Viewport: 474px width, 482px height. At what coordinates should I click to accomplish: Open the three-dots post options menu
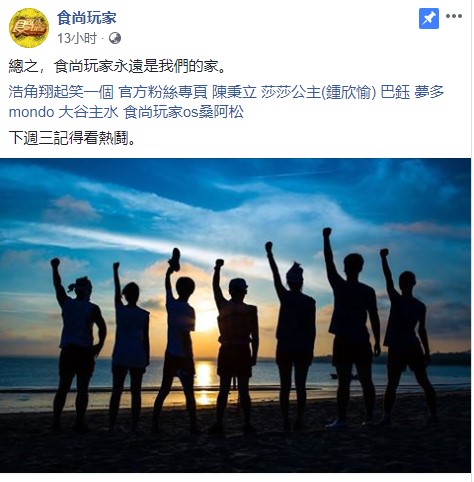click(x=454, y=16)
